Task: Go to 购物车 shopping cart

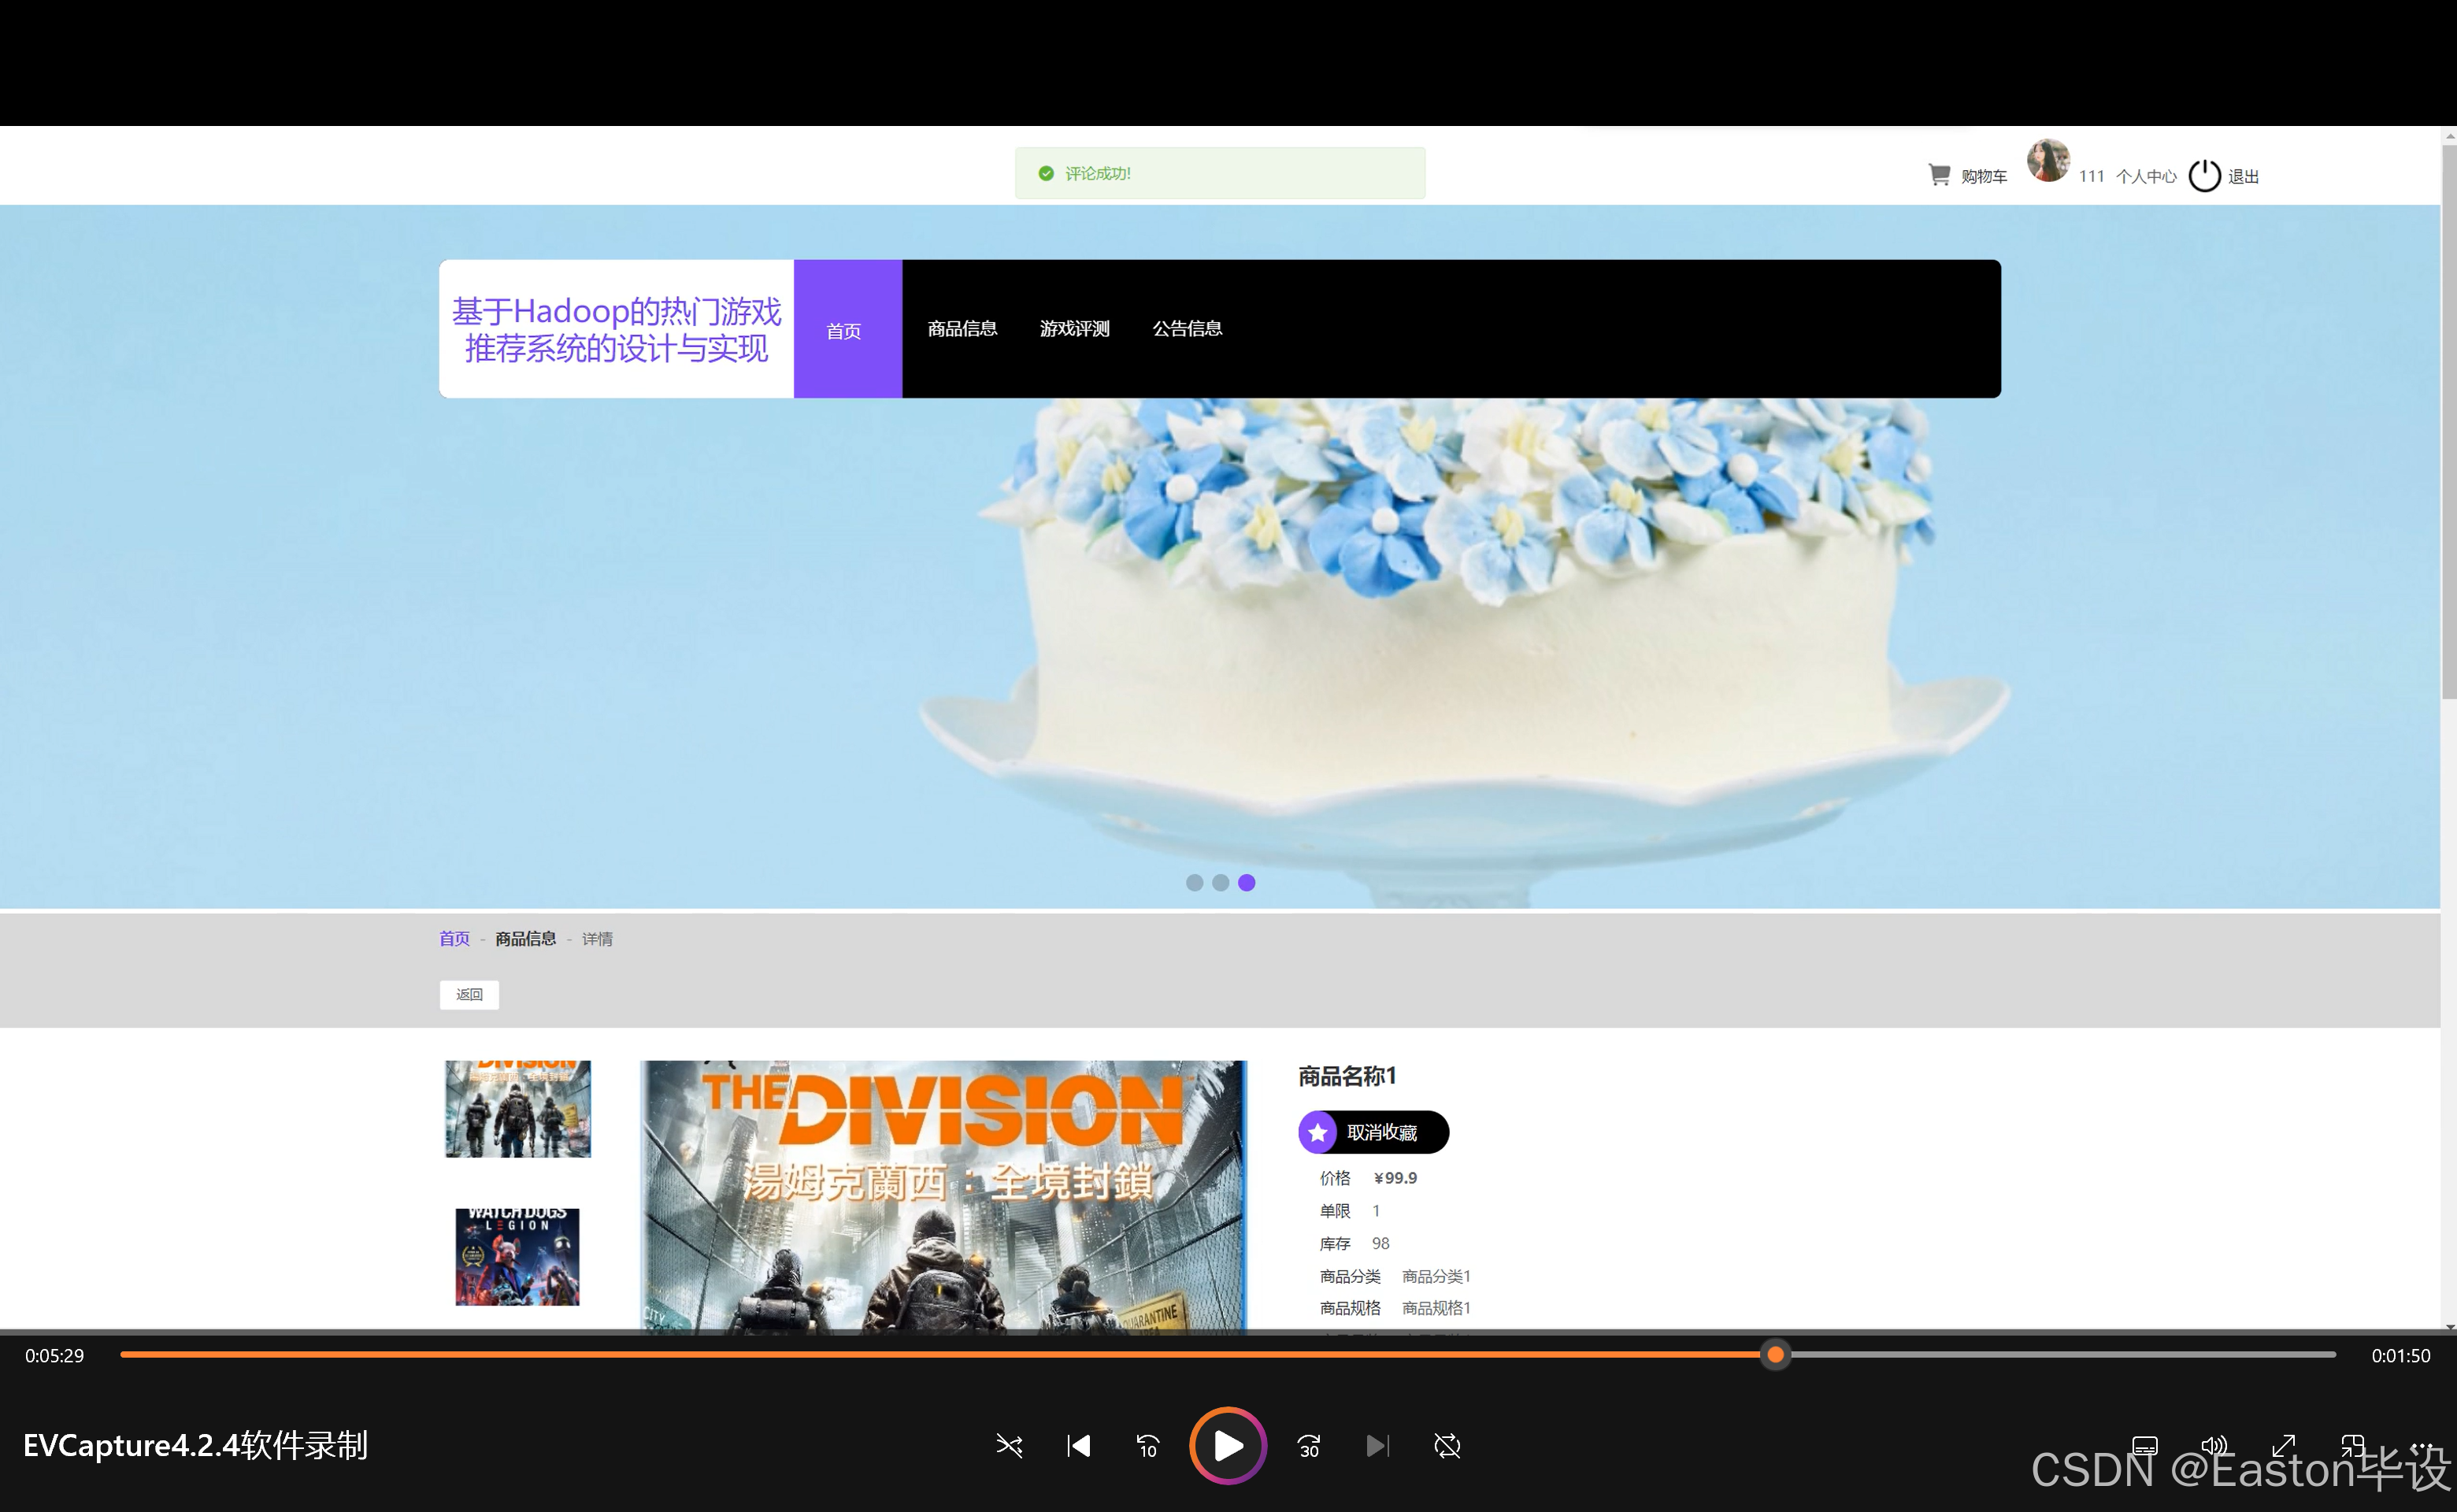Action: pos(1983,176)
